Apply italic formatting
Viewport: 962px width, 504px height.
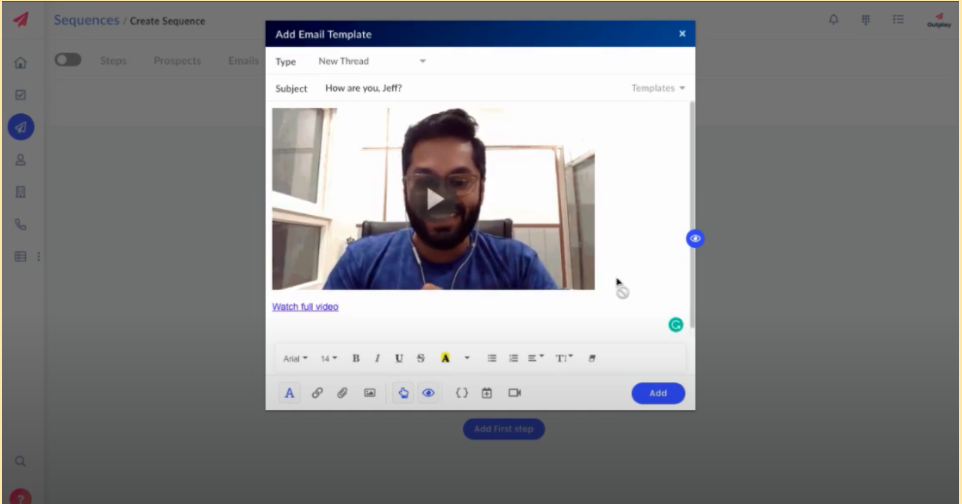point(377,359)
